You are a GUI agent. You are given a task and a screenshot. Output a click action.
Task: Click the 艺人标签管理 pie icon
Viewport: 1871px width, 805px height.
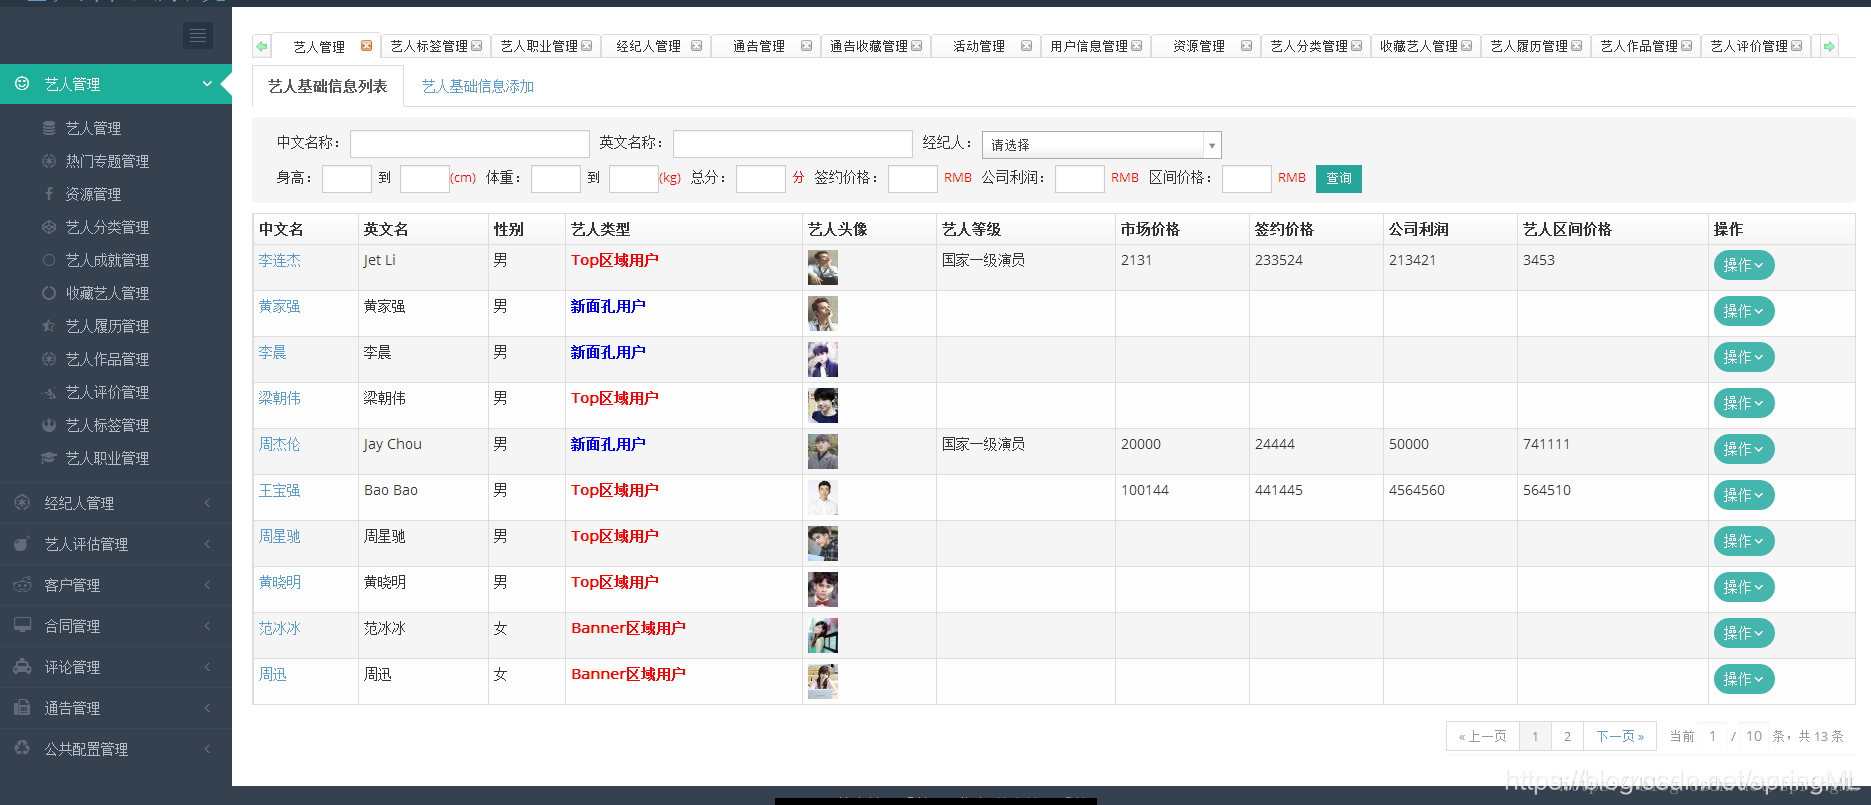click(49, 425)
